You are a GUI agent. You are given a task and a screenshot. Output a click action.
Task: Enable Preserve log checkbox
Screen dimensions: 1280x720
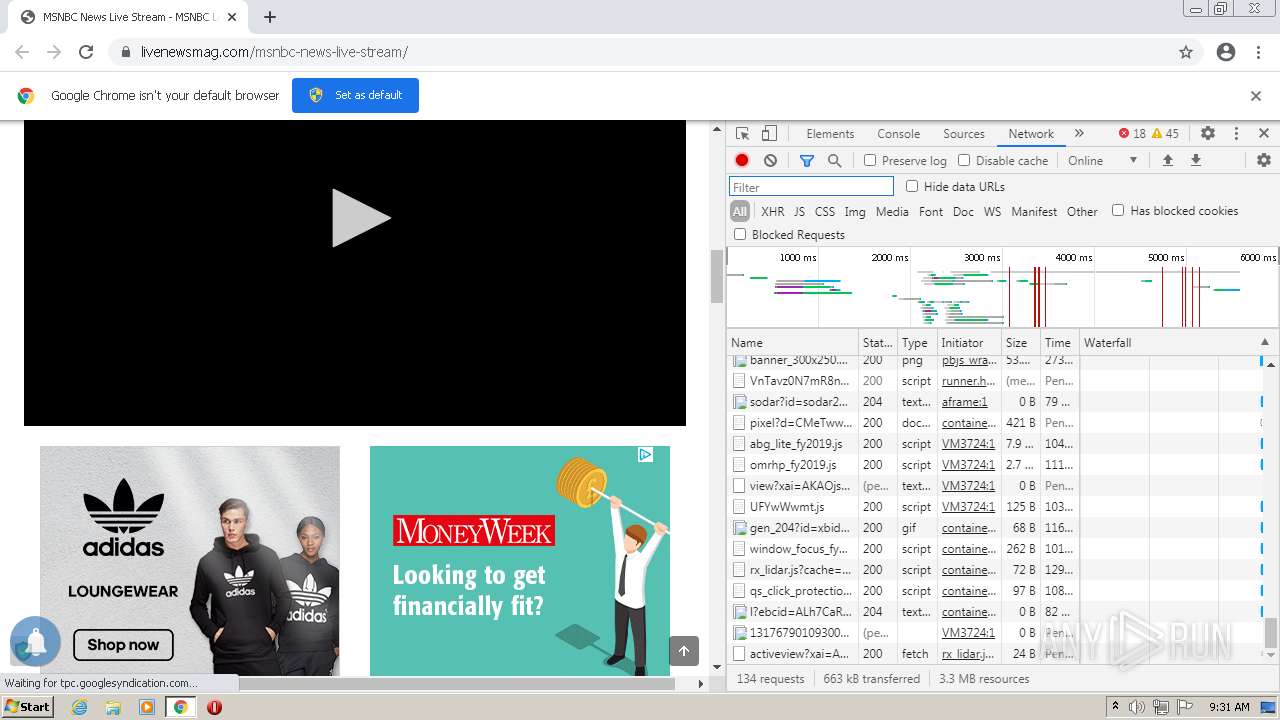click(870, 160)
